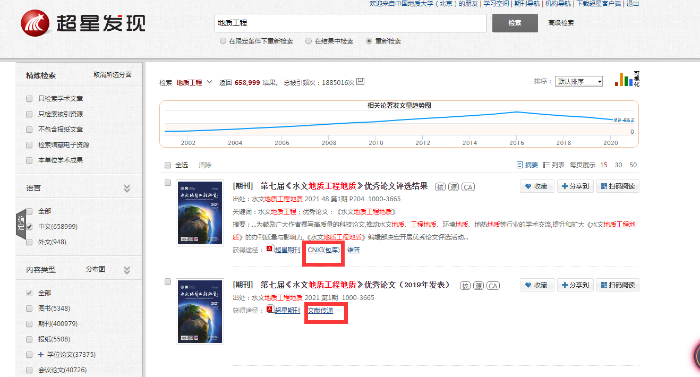Click the citation count export icon
Screen dimensions: 700x377
360,81
